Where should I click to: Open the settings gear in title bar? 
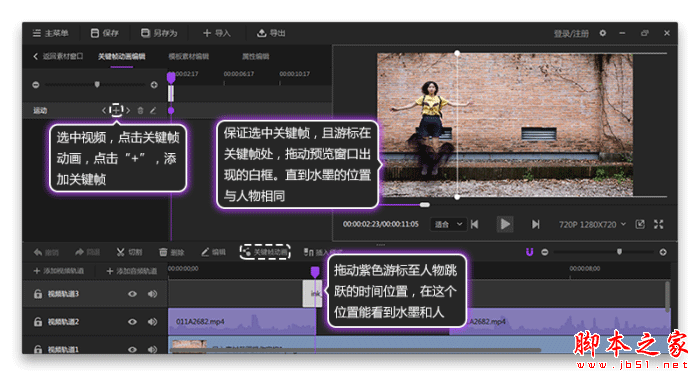(x=603, y=33)
